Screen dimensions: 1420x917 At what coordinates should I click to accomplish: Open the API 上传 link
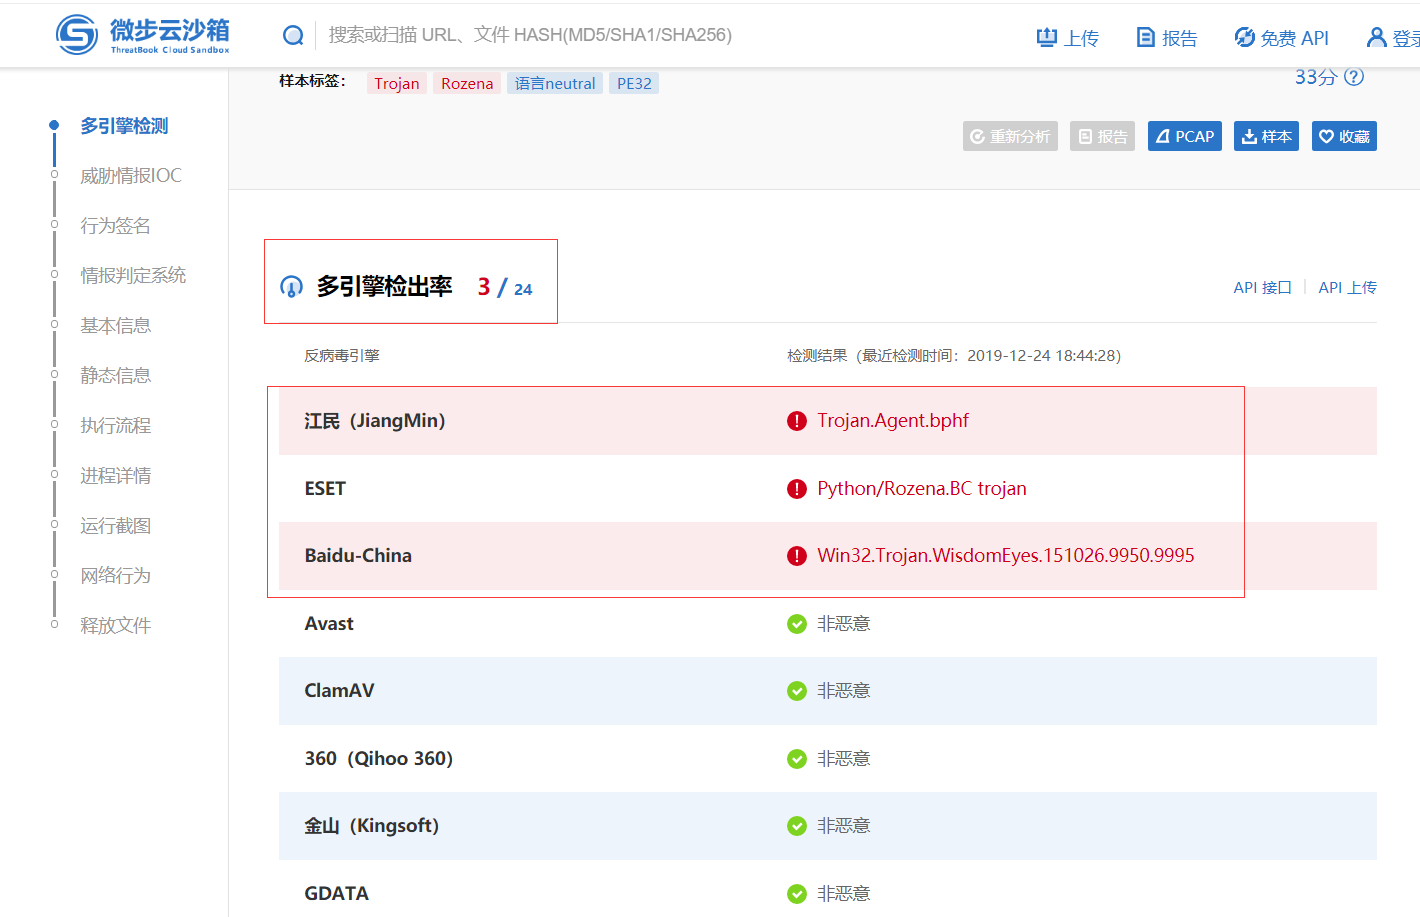(1347, 288)
